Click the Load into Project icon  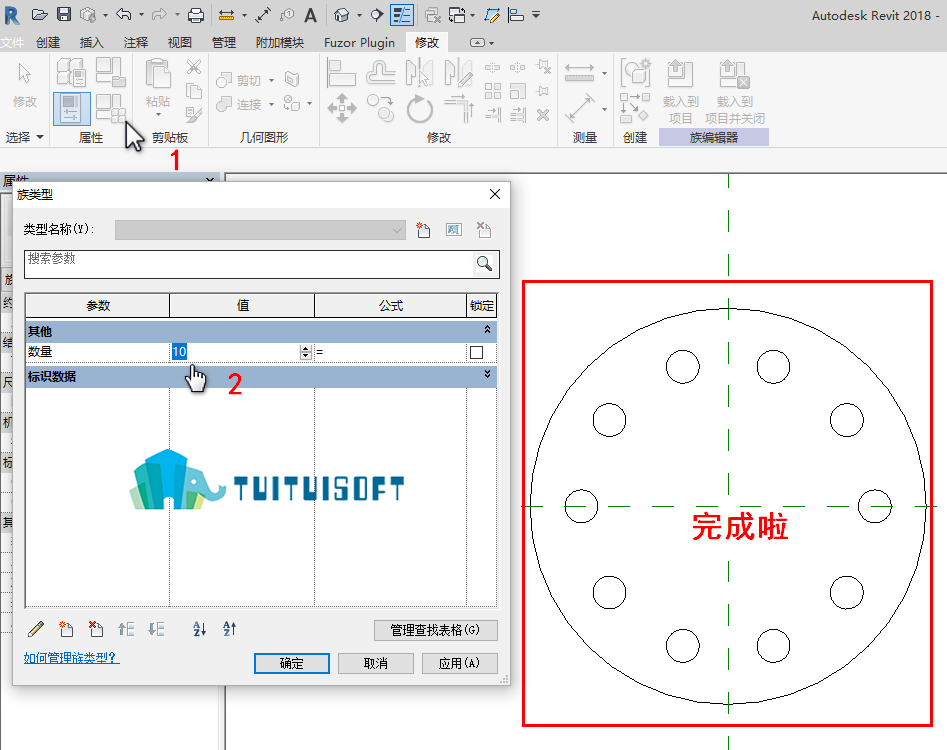[680, 74]
